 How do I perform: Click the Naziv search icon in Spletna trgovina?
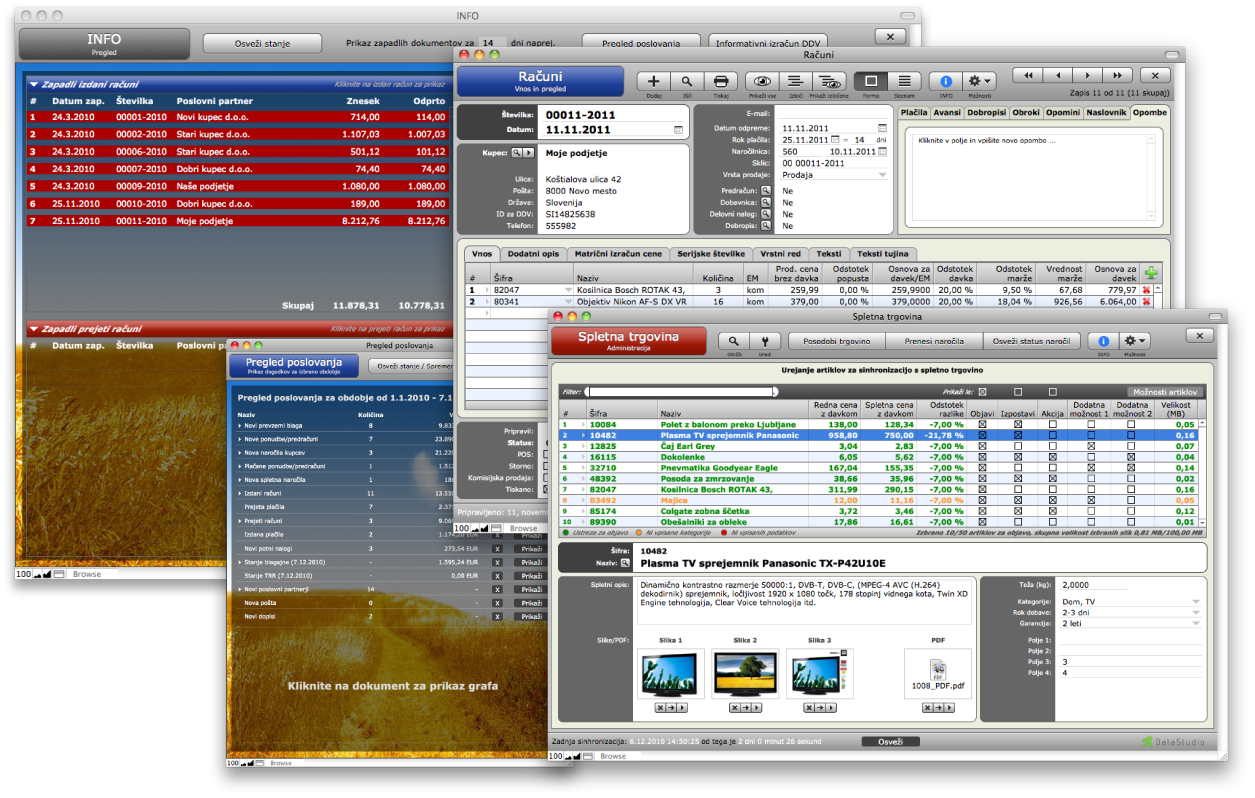626,563
